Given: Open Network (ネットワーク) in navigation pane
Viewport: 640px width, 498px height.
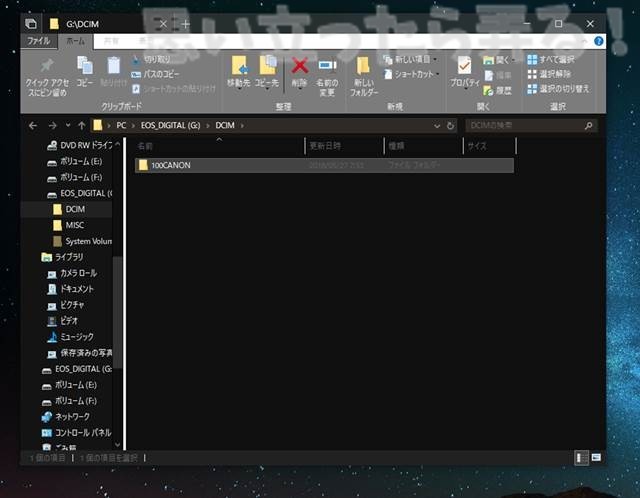Looking at the screenshot, I should (x=65, y=417).
